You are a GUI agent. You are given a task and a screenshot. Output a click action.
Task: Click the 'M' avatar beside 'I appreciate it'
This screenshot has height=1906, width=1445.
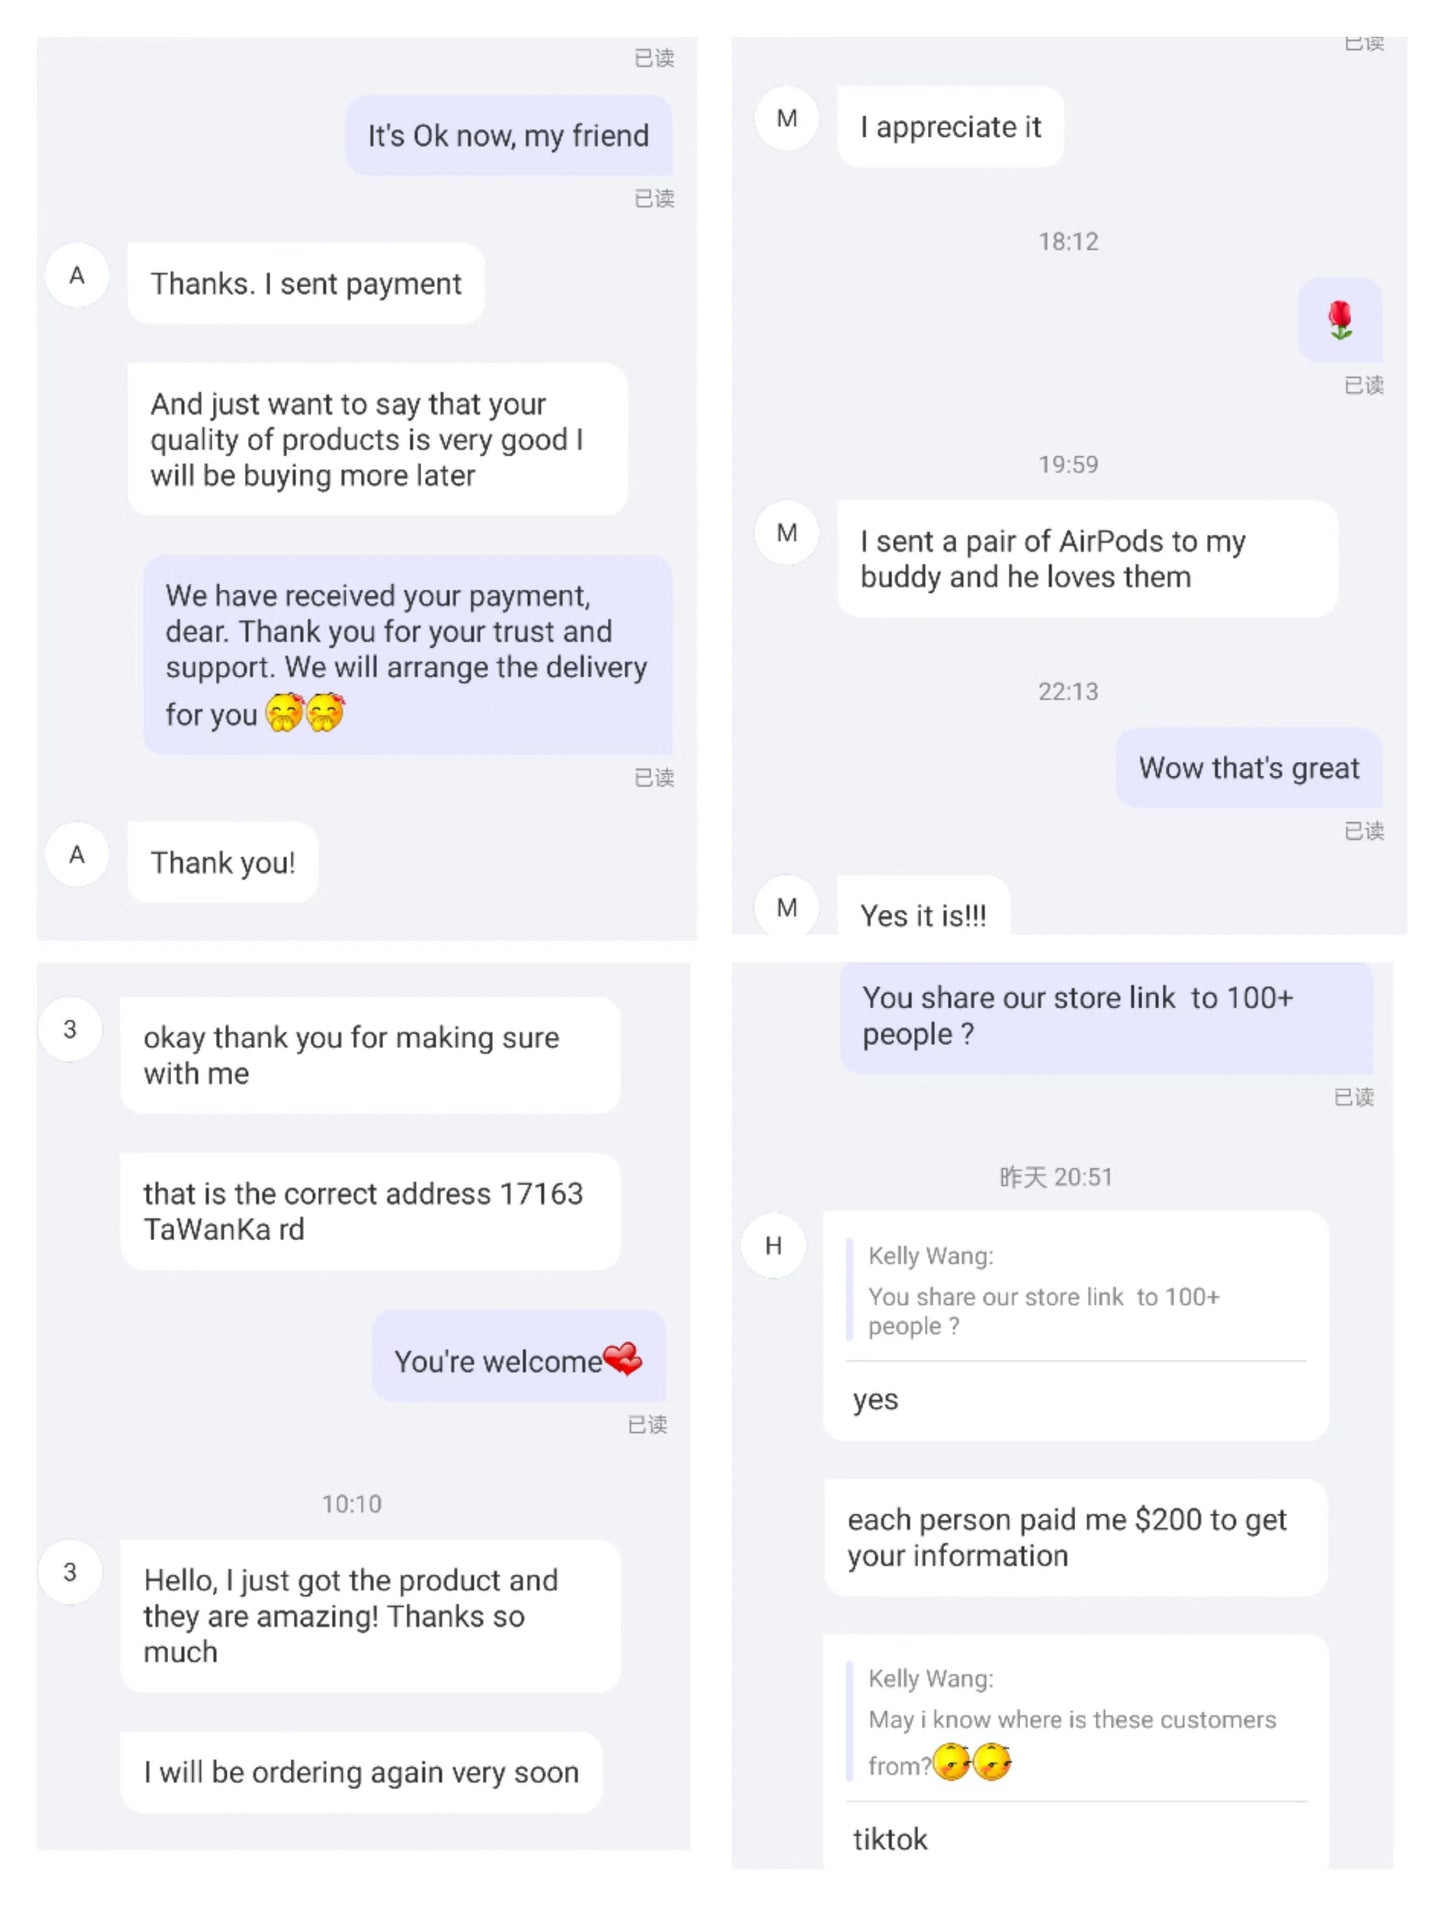click(787, 119)
